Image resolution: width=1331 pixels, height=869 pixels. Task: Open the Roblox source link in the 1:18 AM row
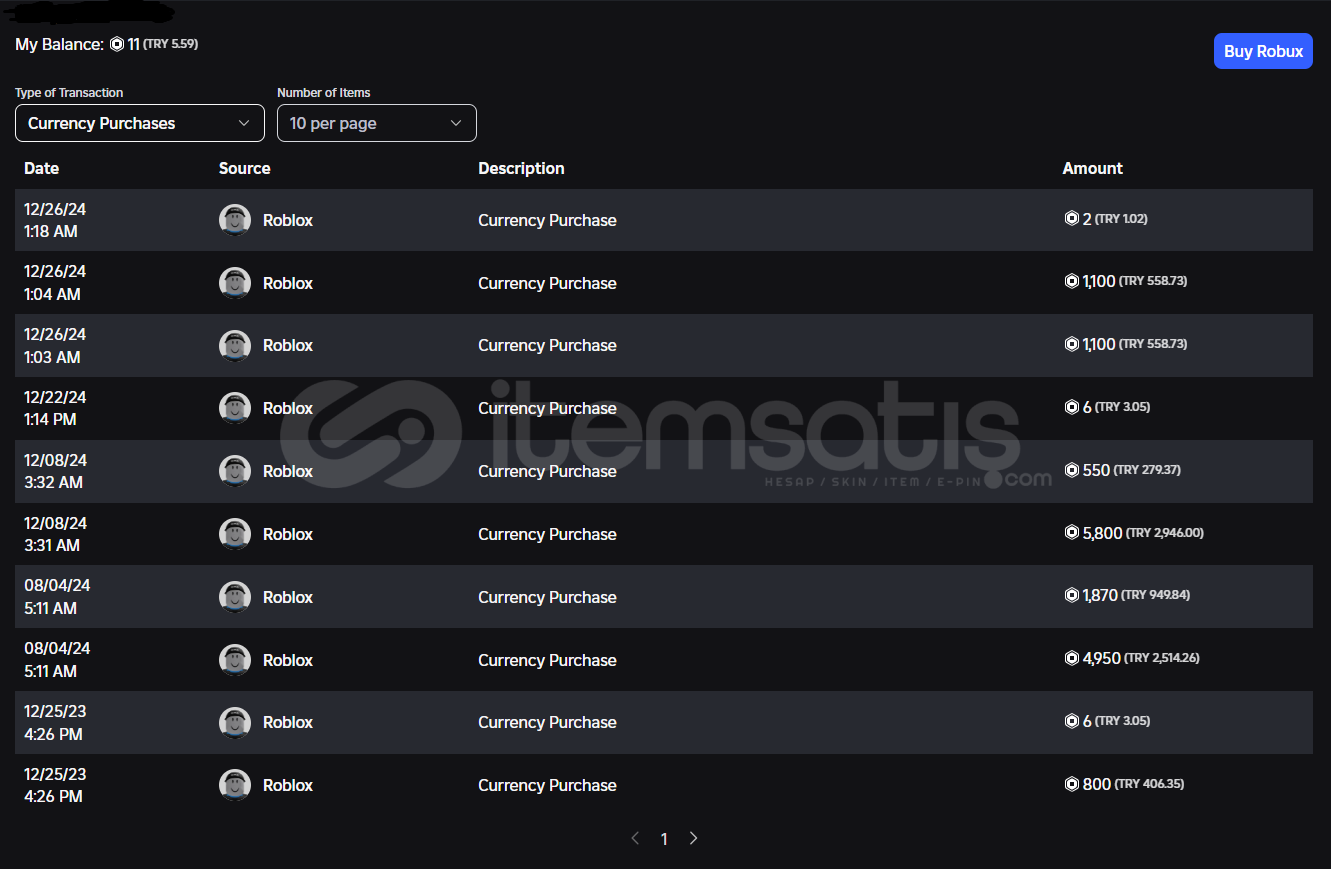coord(288,220)
